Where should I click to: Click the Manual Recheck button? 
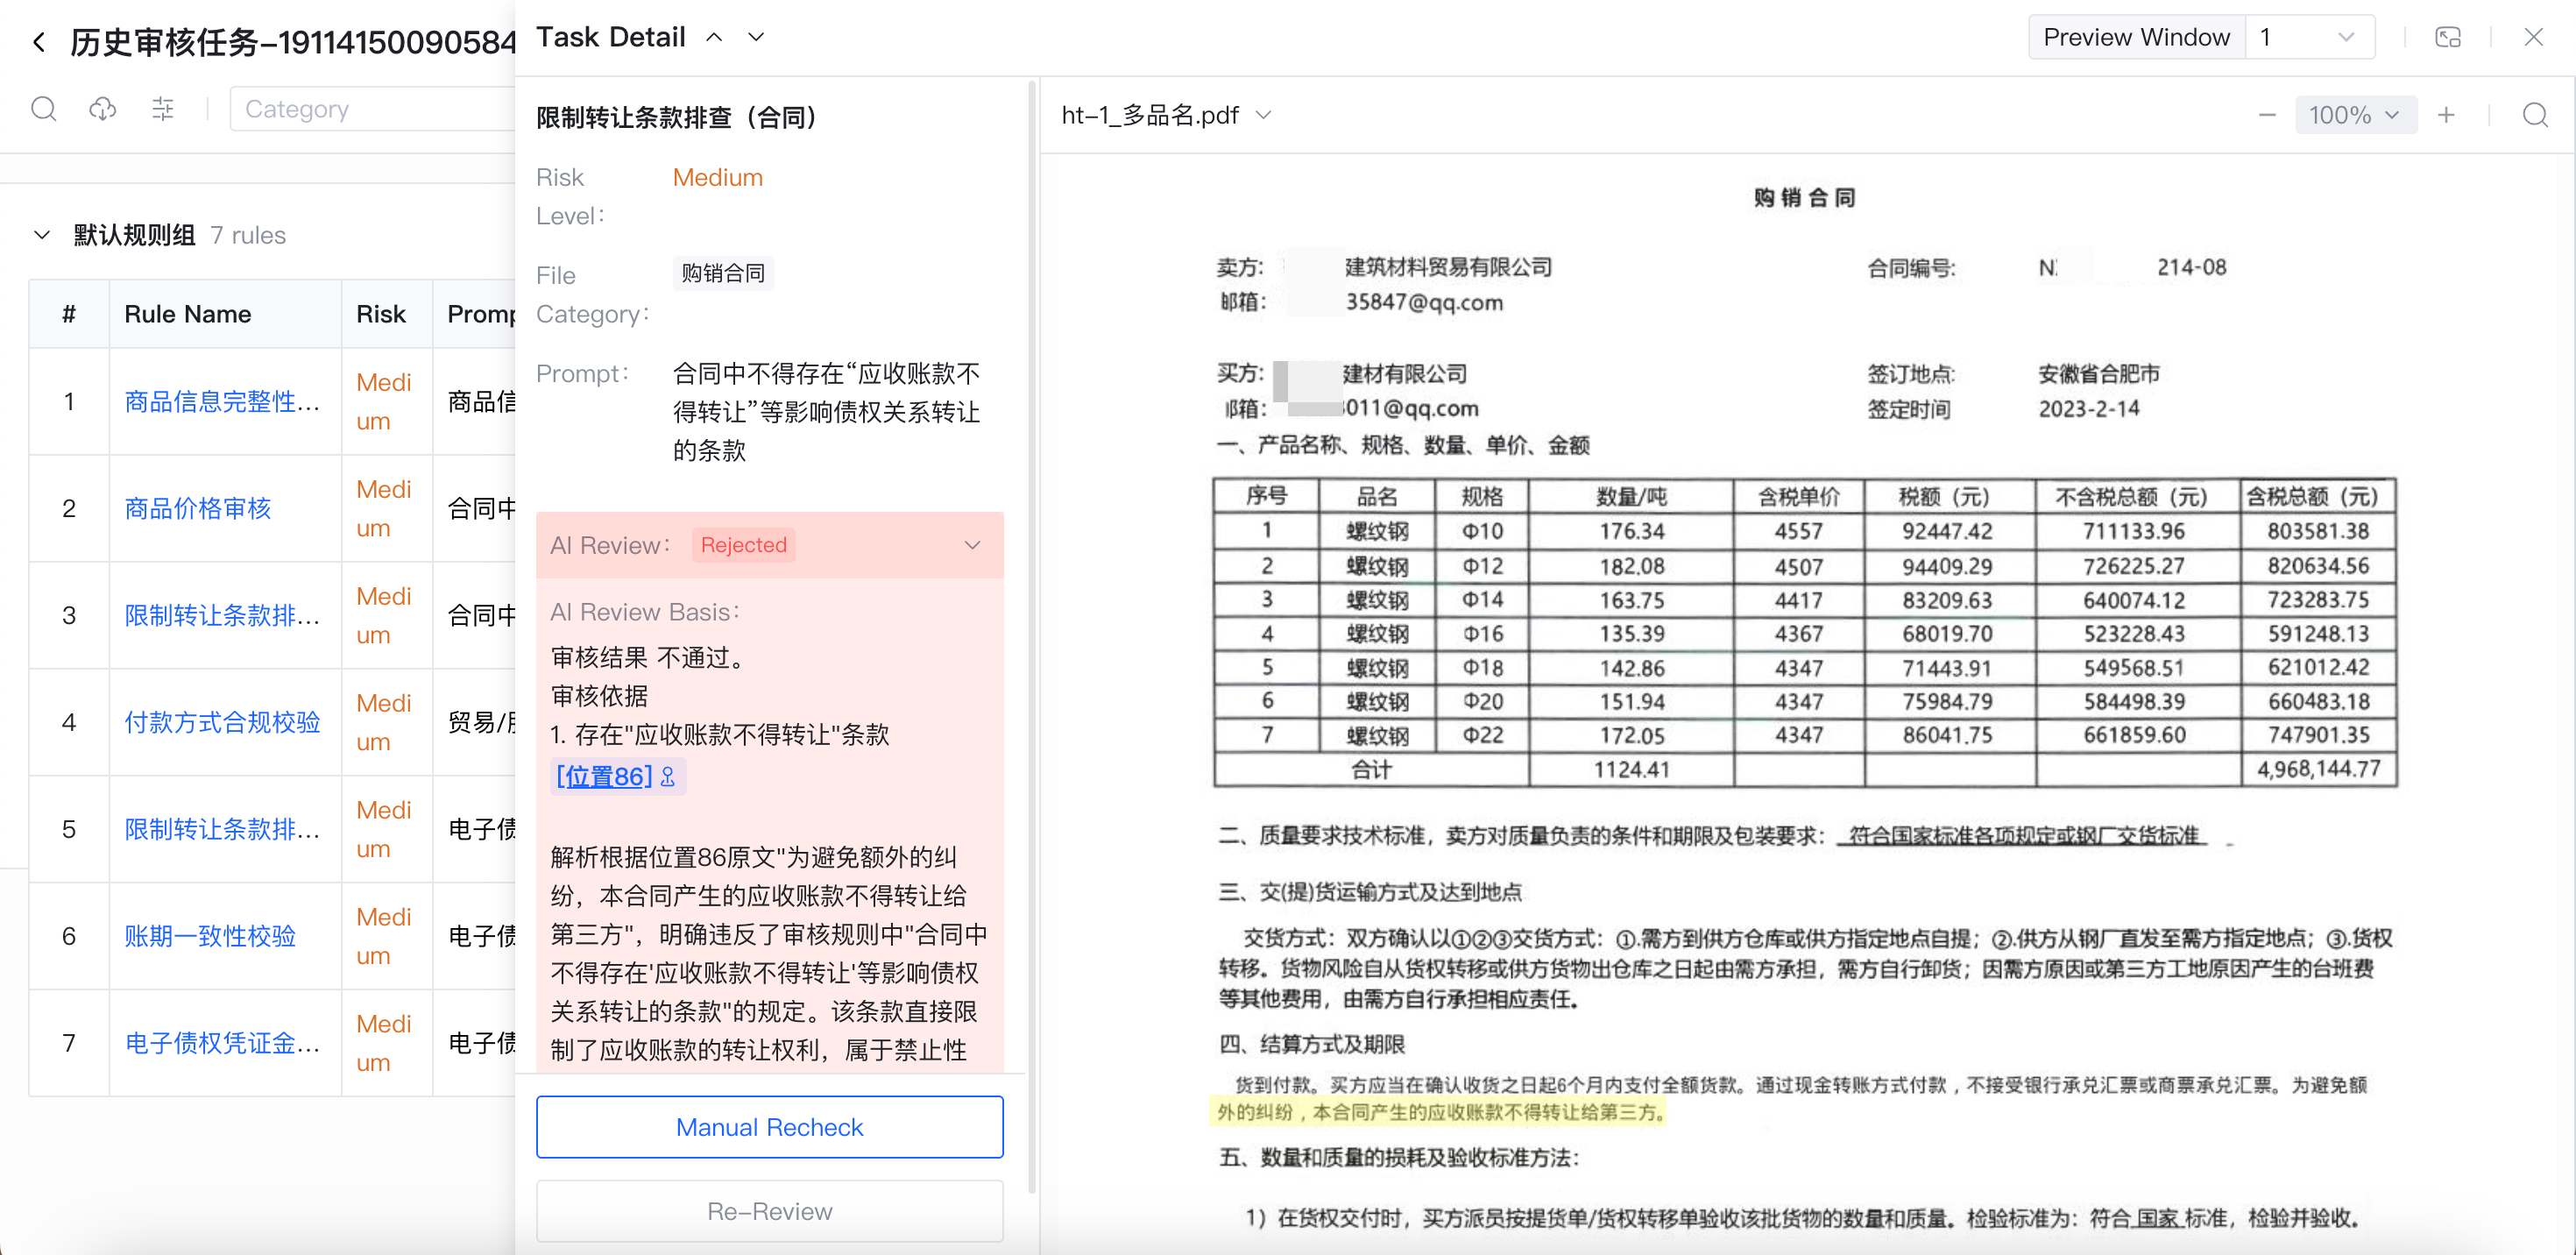pyautogui.click(x=769, y=1127)
